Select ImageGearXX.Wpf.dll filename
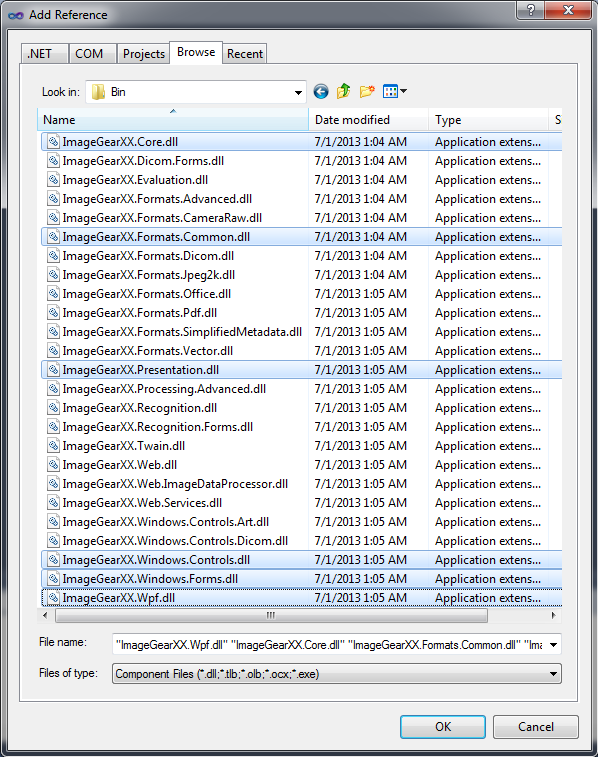 pyautogui.click(x=119, y=598)
